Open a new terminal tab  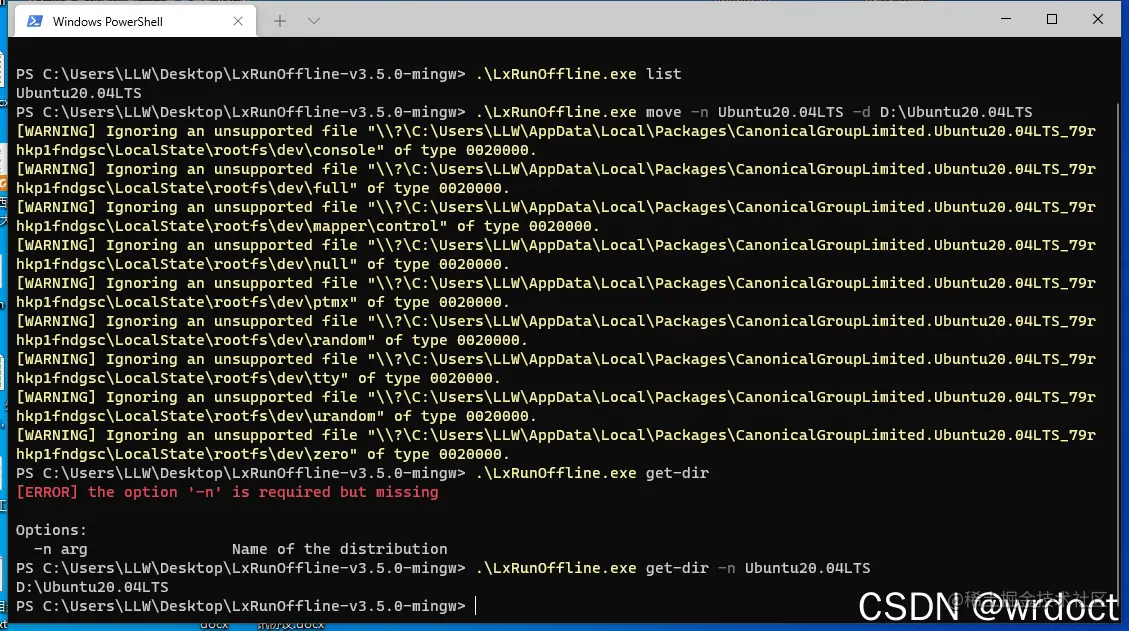click(280, 21)
